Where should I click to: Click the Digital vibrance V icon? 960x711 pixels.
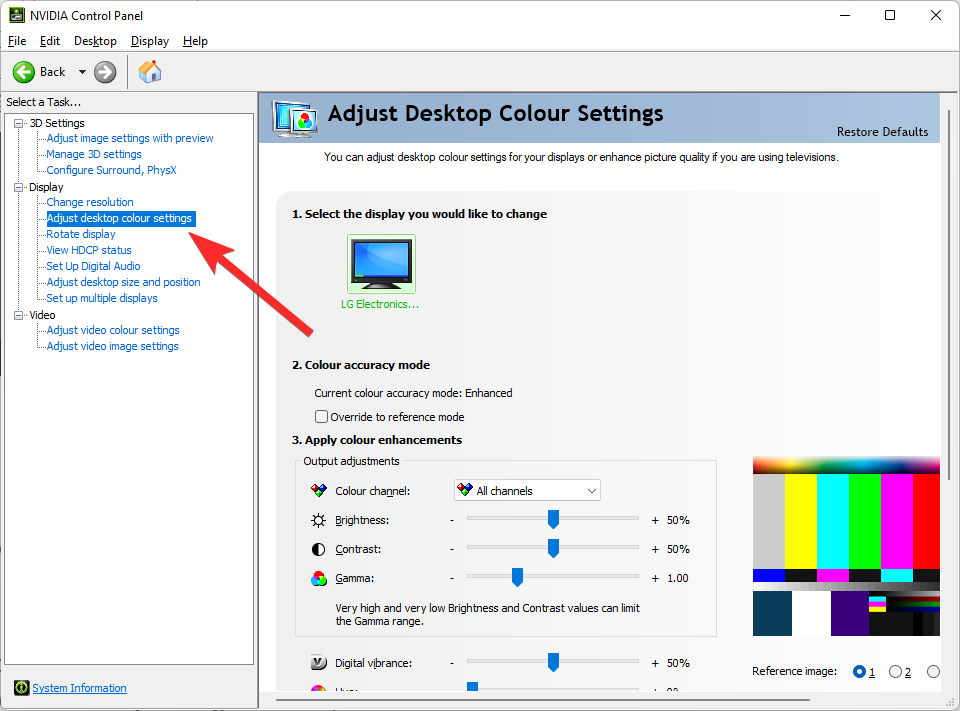click(320, 662)
